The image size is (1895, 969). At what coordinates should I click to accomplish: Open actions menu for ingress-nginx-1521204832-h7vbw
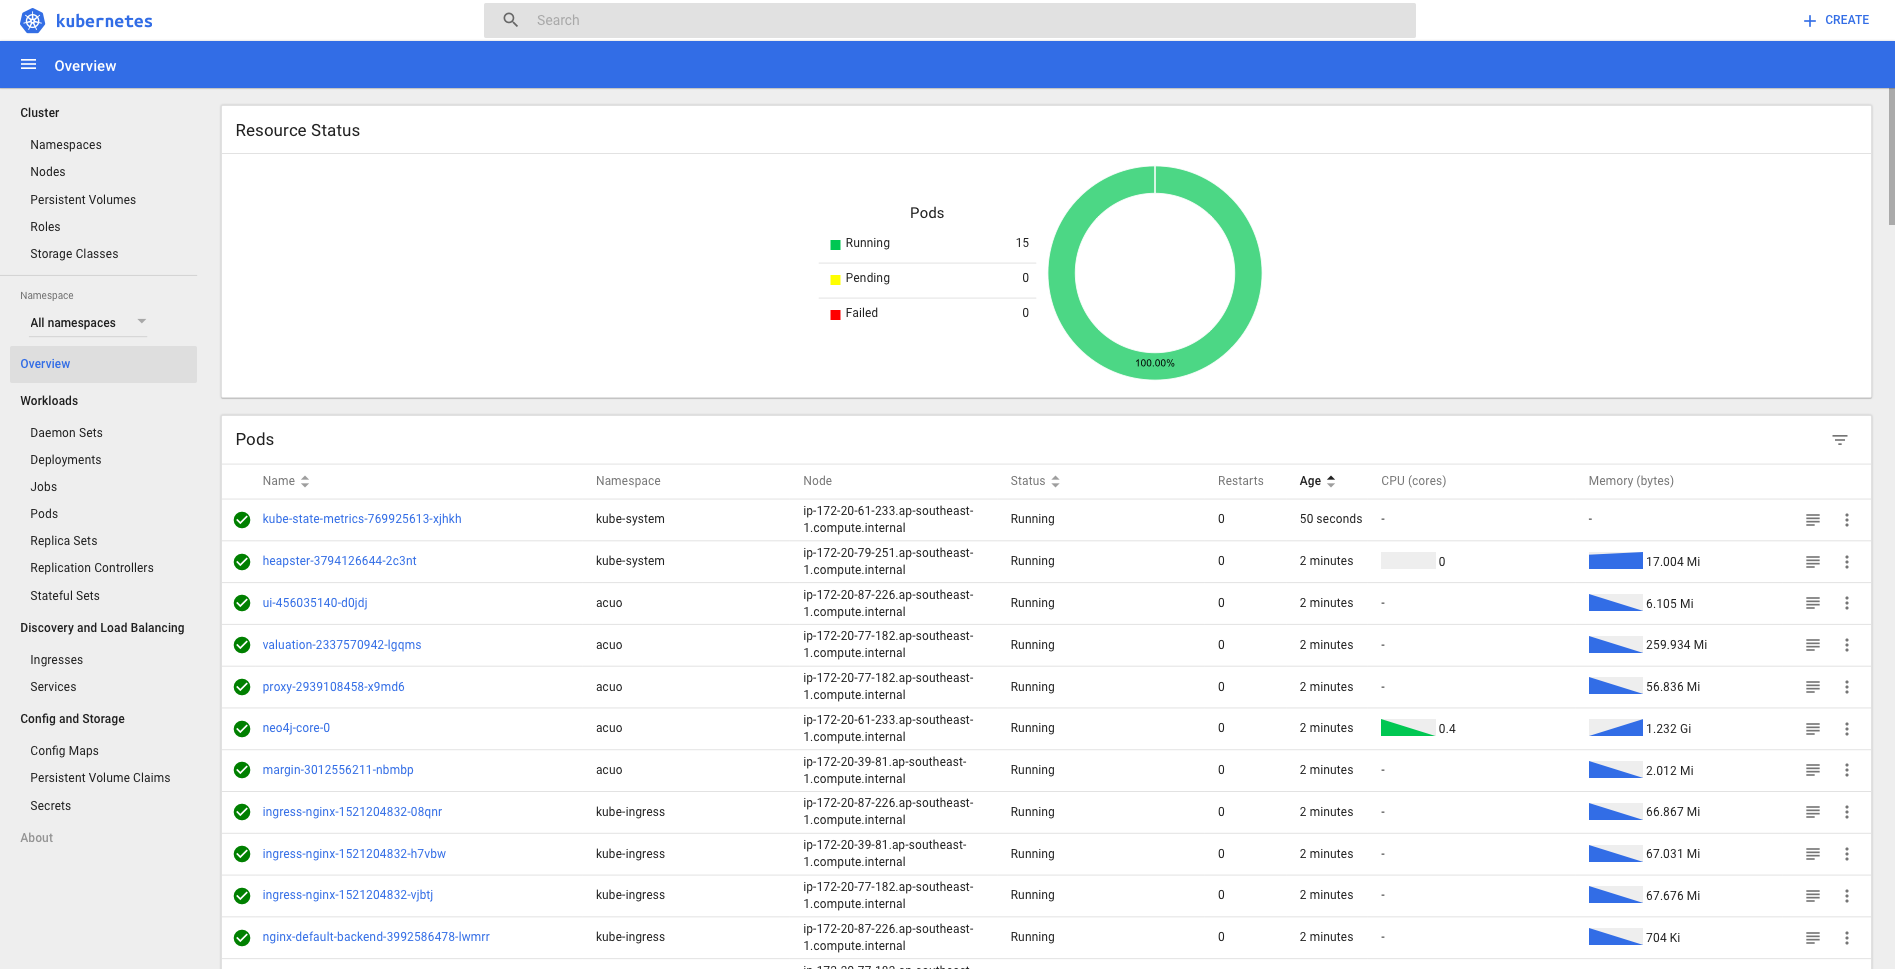tap(1847, 854)
